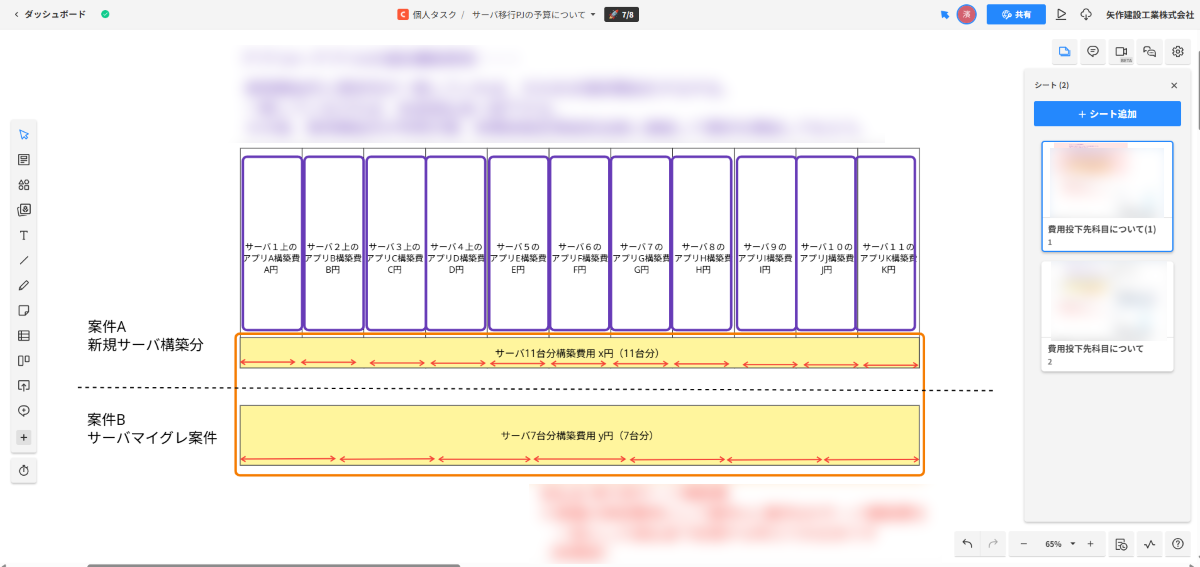This screenshot has height=567, width=1200.
Task: Open the 65% zoom level dropdown
Action: tap(1059, 544)
